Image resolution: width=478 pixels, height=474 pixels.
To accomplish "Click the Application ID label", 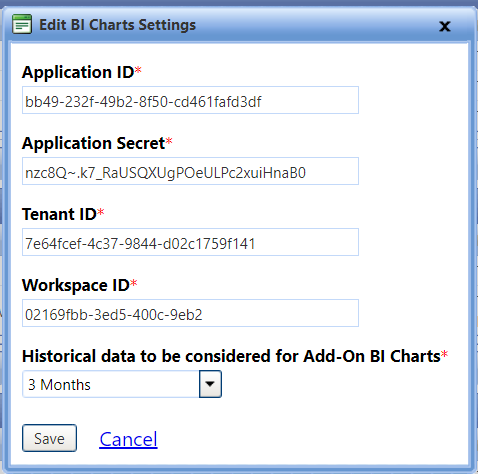I will tap(78, 72).
